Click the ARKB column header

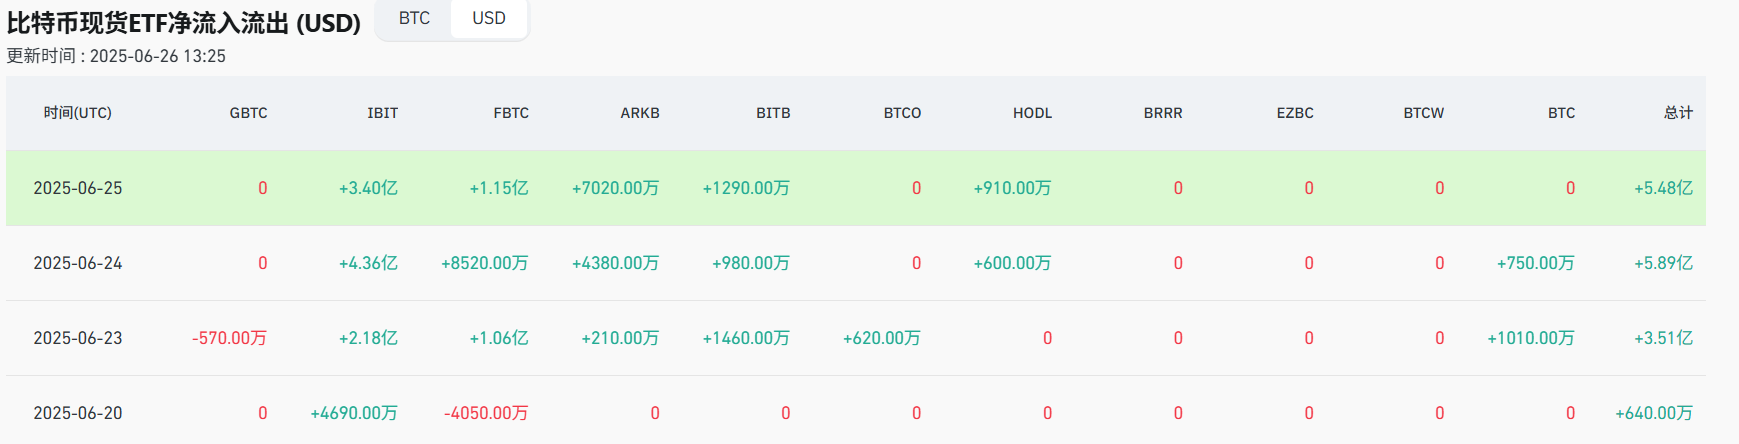click(x=640, y=113)
